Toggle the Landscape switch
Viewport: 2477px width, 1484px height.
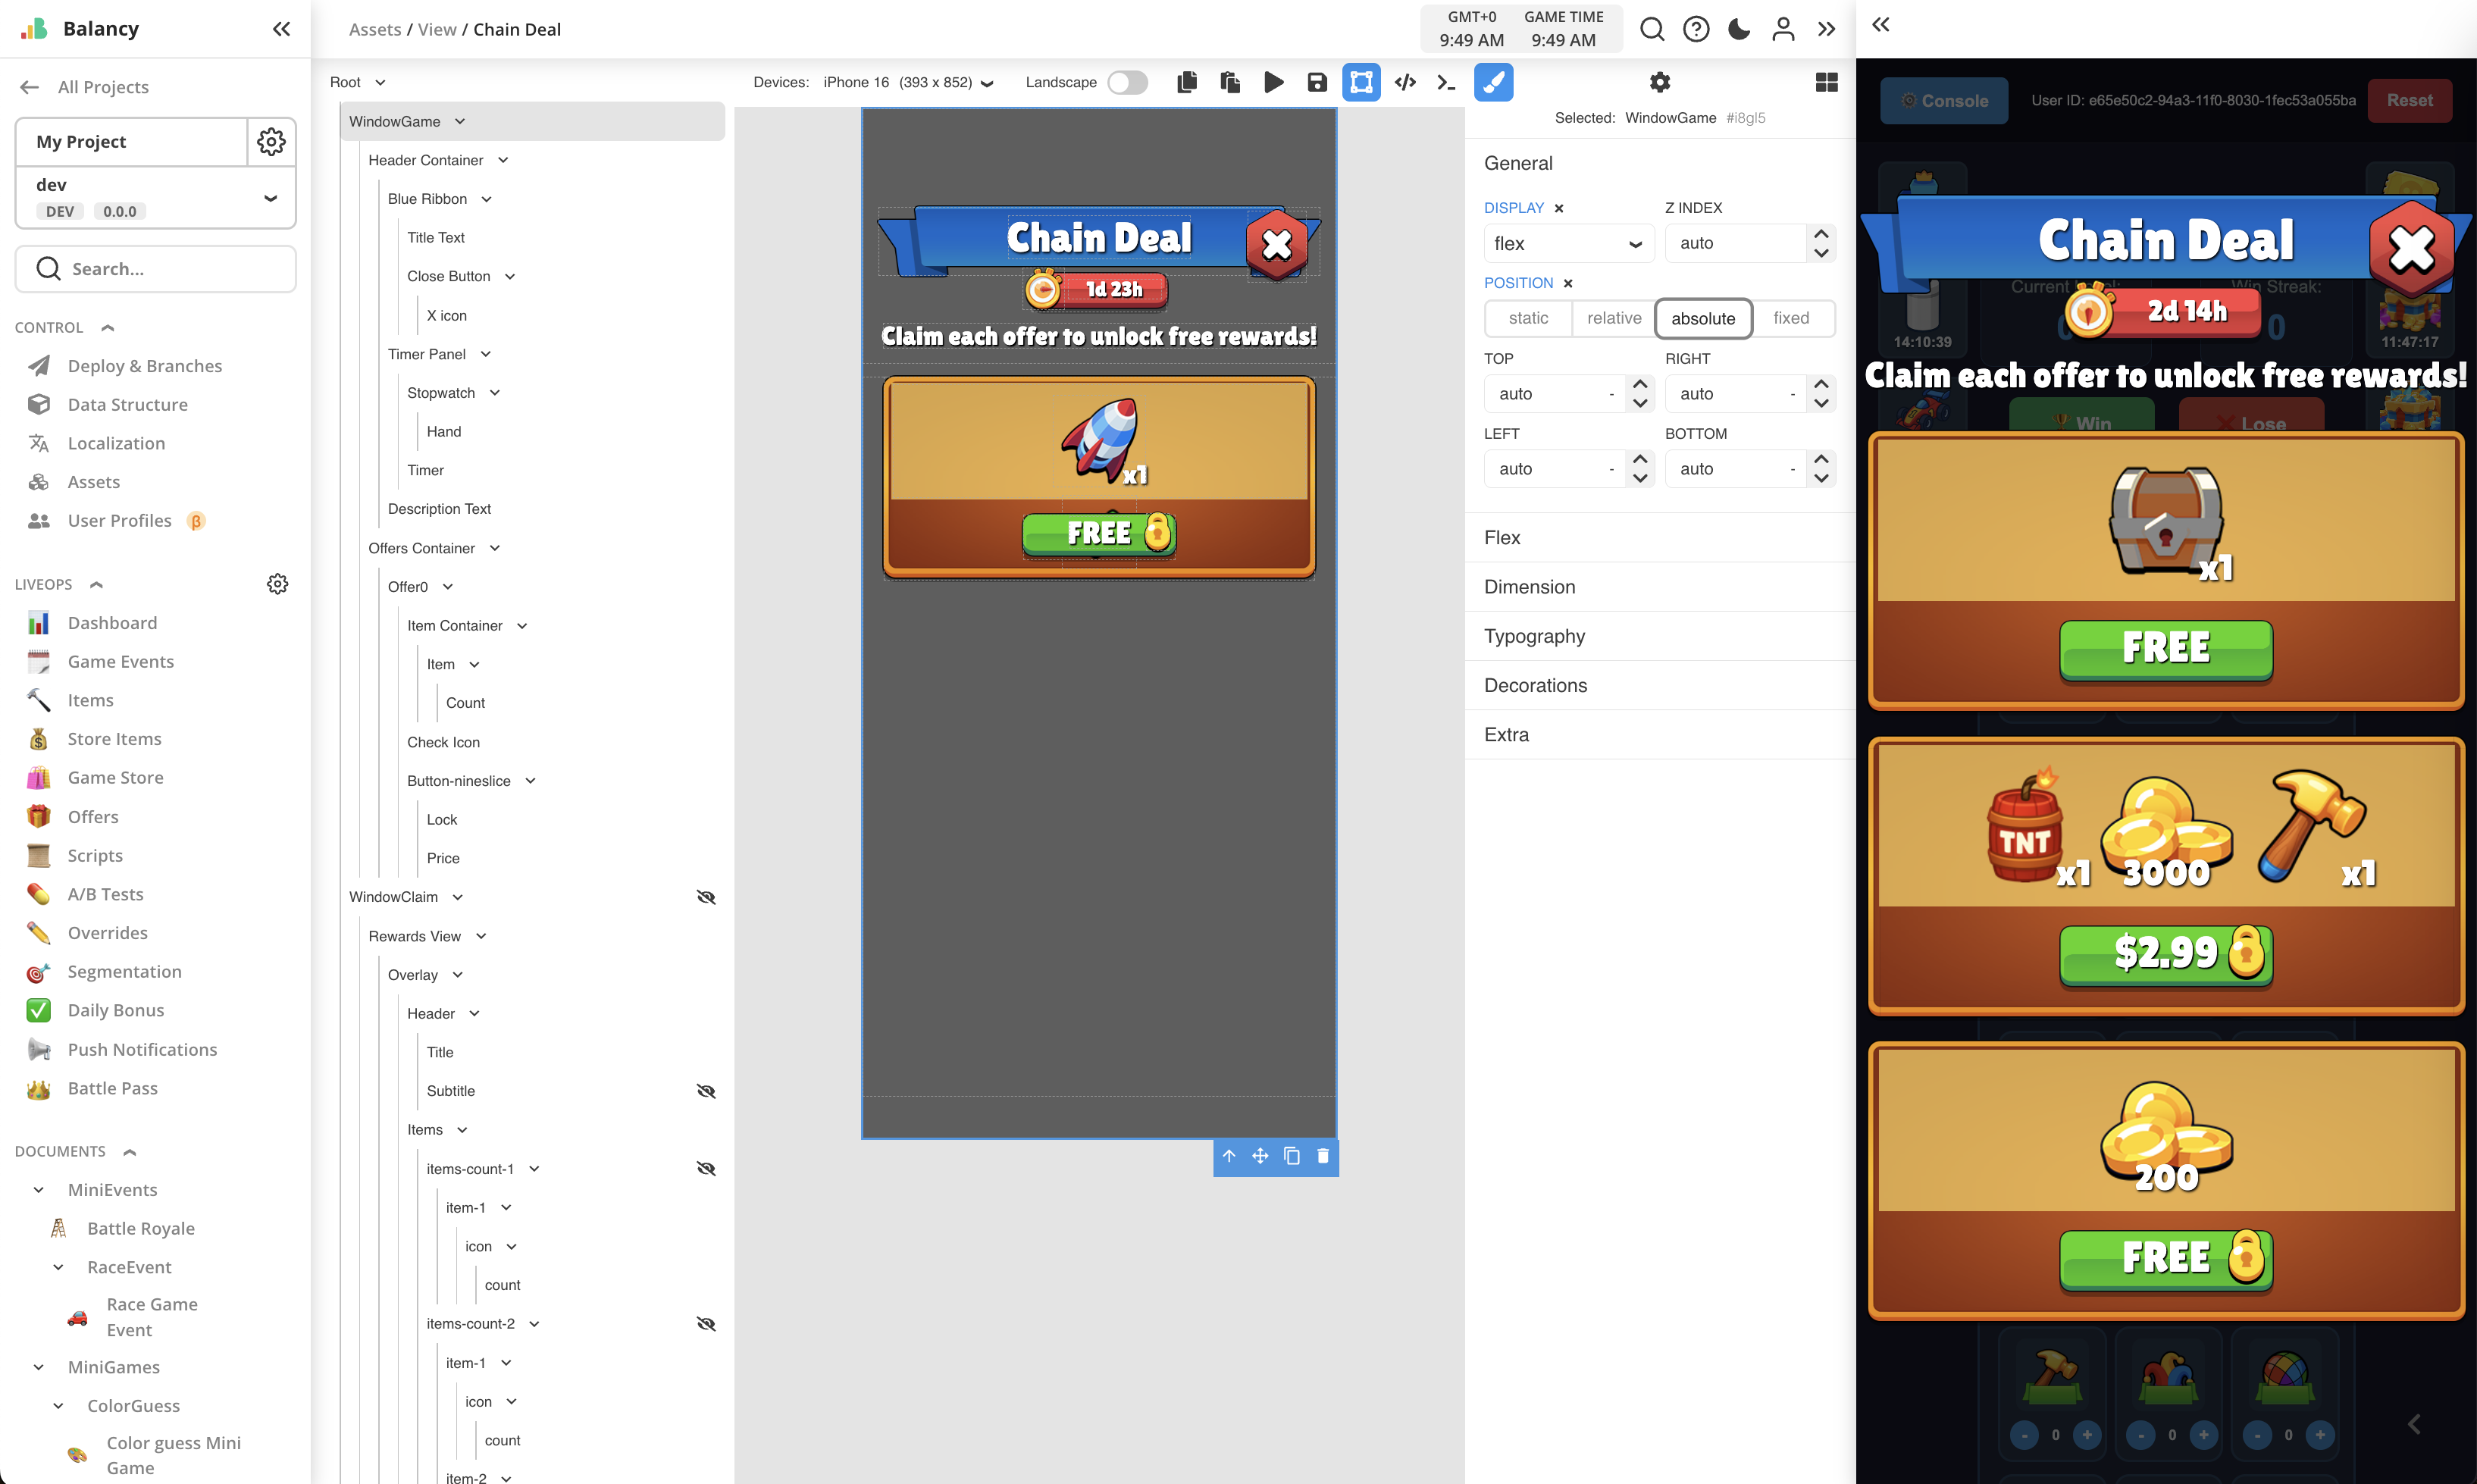pyautogui.click(x=1127, y=82)
